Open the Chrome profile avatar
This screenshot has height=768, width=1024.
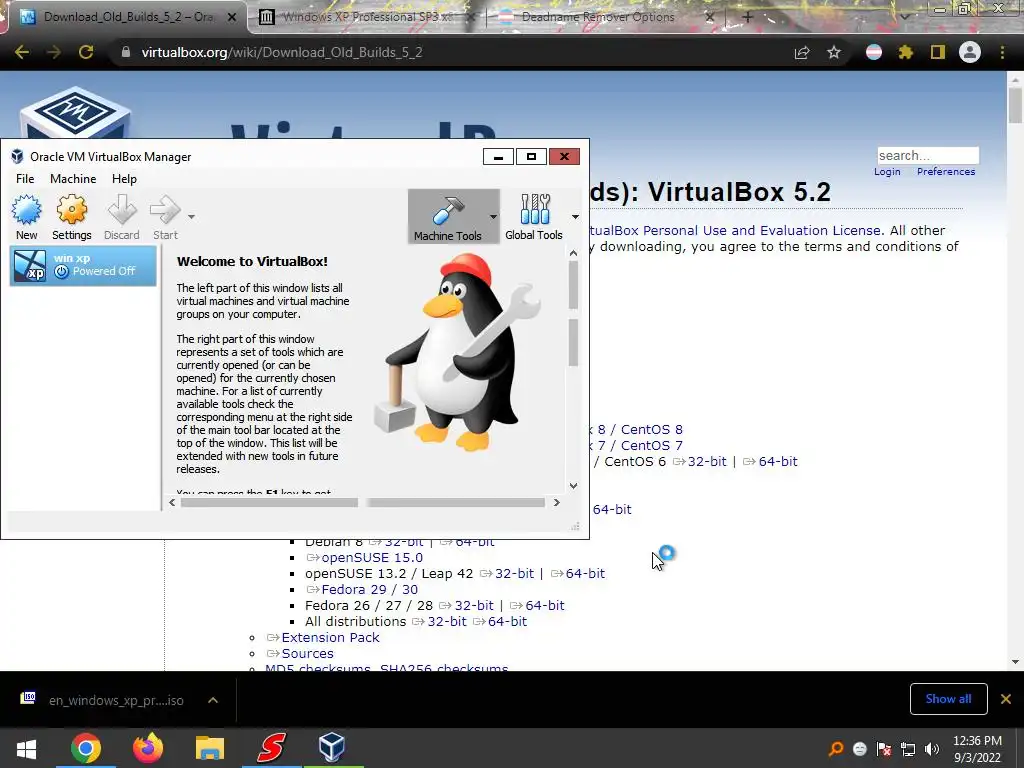(x=970, y=52)
